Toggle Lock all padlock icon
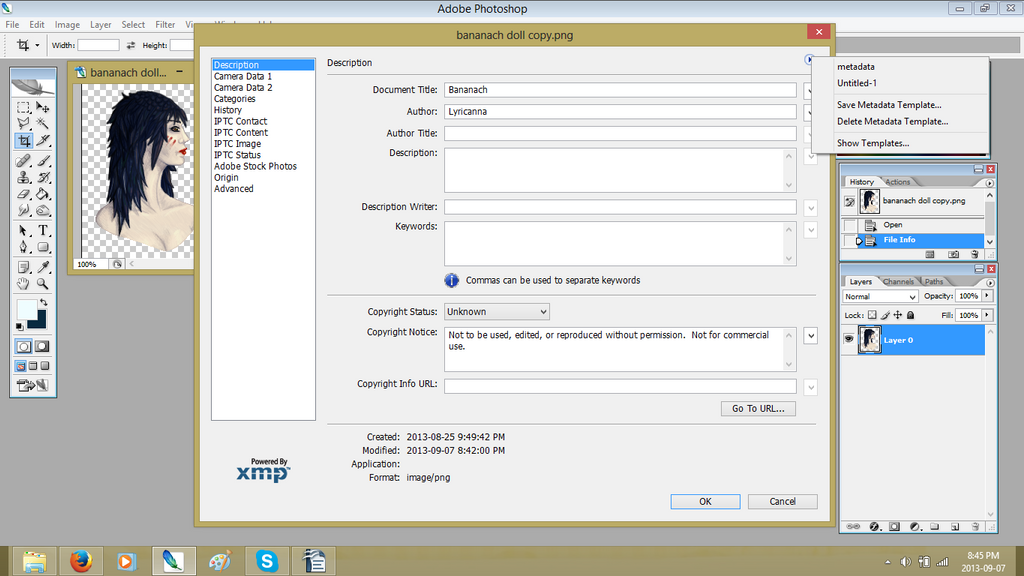Screen dimensions: 1024x576 [x=910, y=315]
